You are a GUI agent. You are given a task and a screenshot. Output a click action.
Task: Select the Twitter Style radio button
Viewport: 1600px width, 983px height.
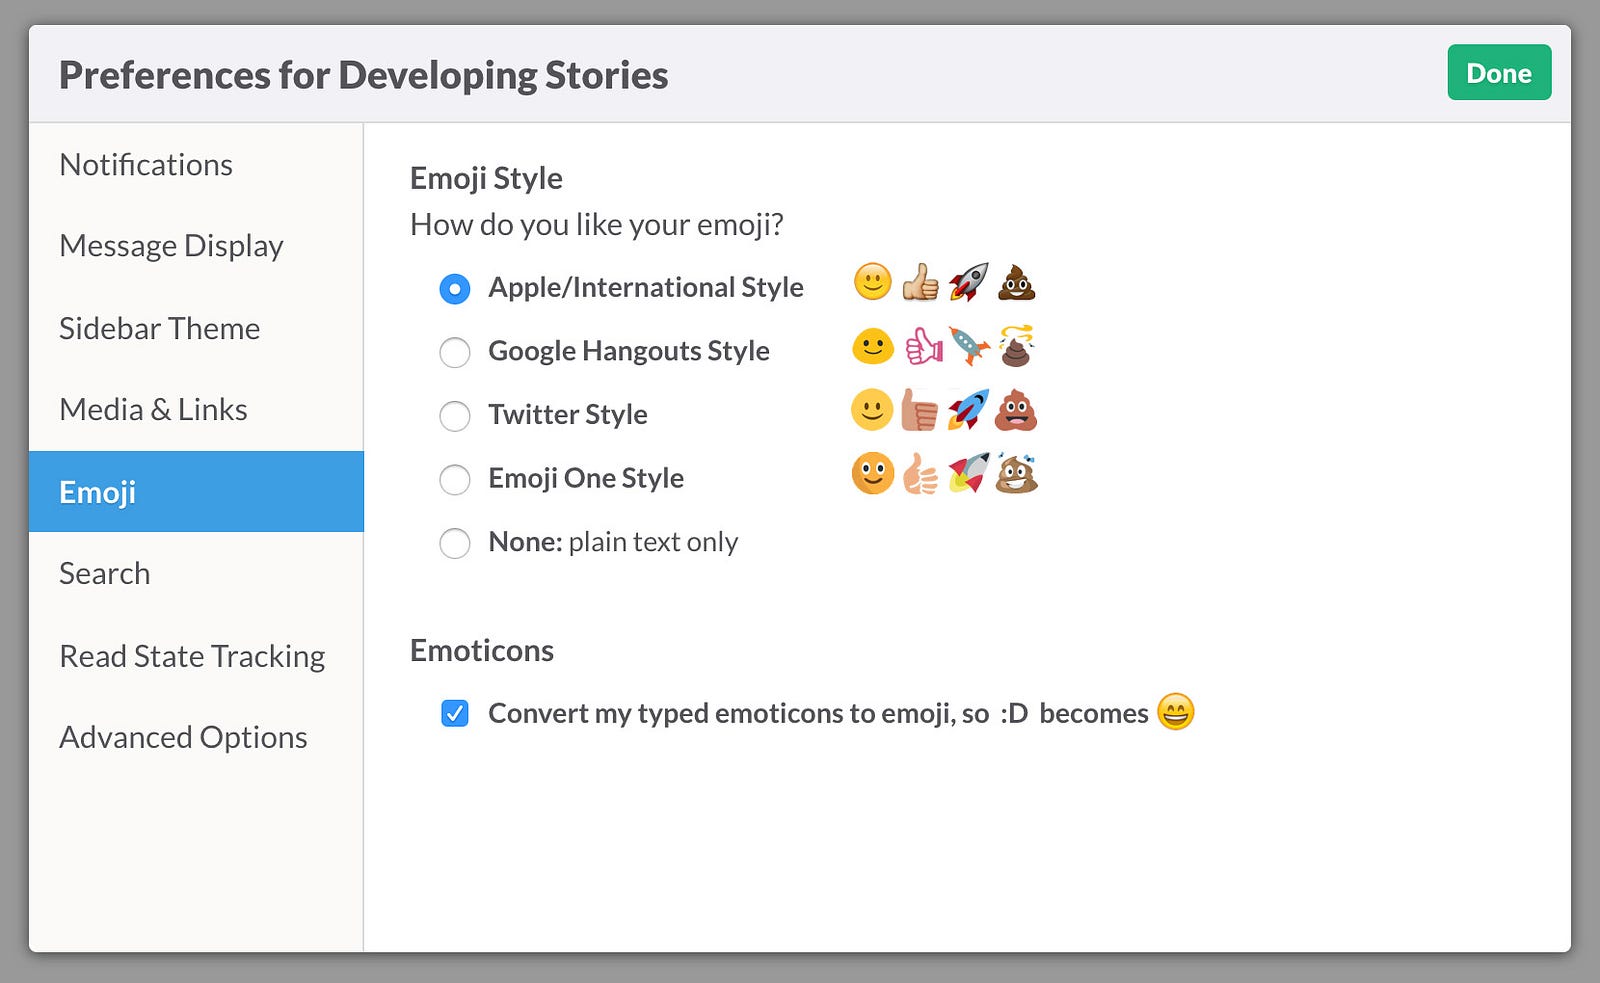(455, 416)
